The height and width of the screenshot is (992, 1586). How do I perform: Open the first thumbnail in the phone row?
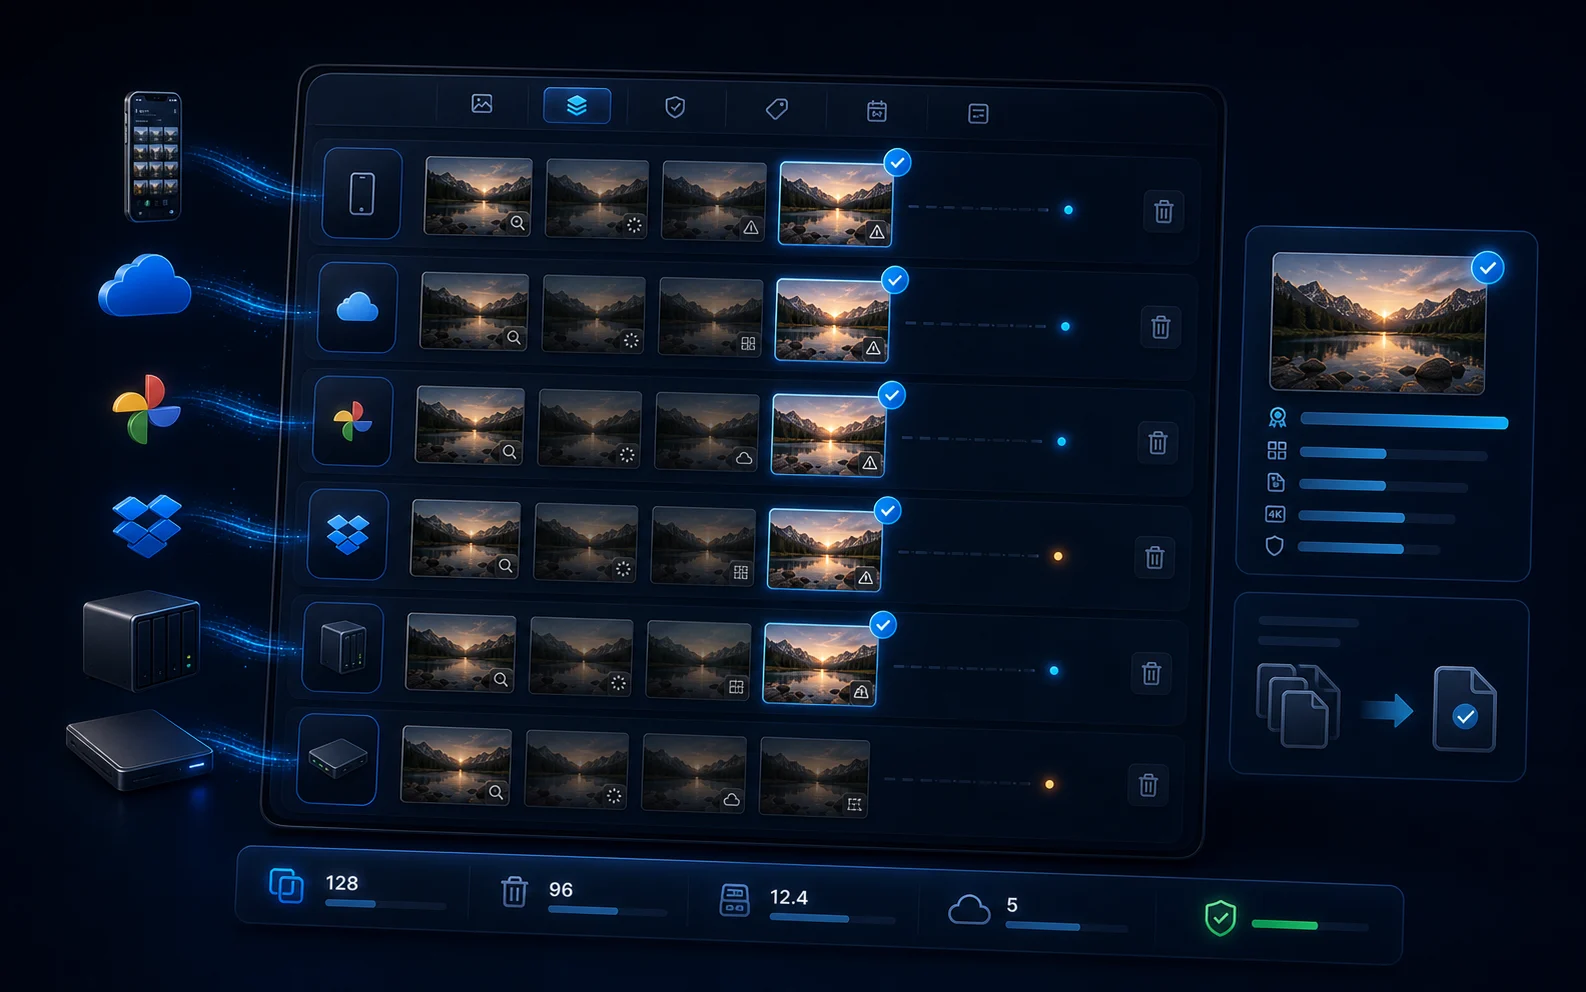click(478, 196)
